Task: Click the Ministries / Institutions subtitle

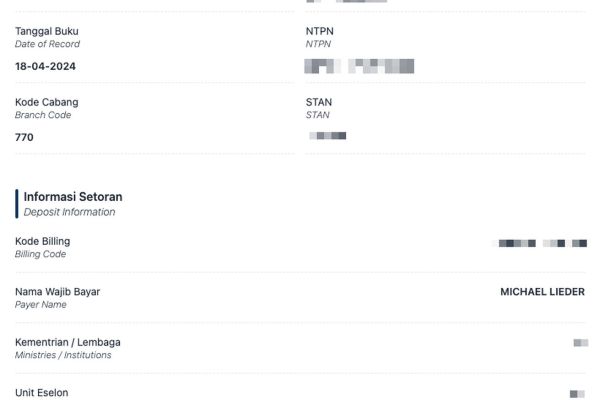Action: click(63, 355)
